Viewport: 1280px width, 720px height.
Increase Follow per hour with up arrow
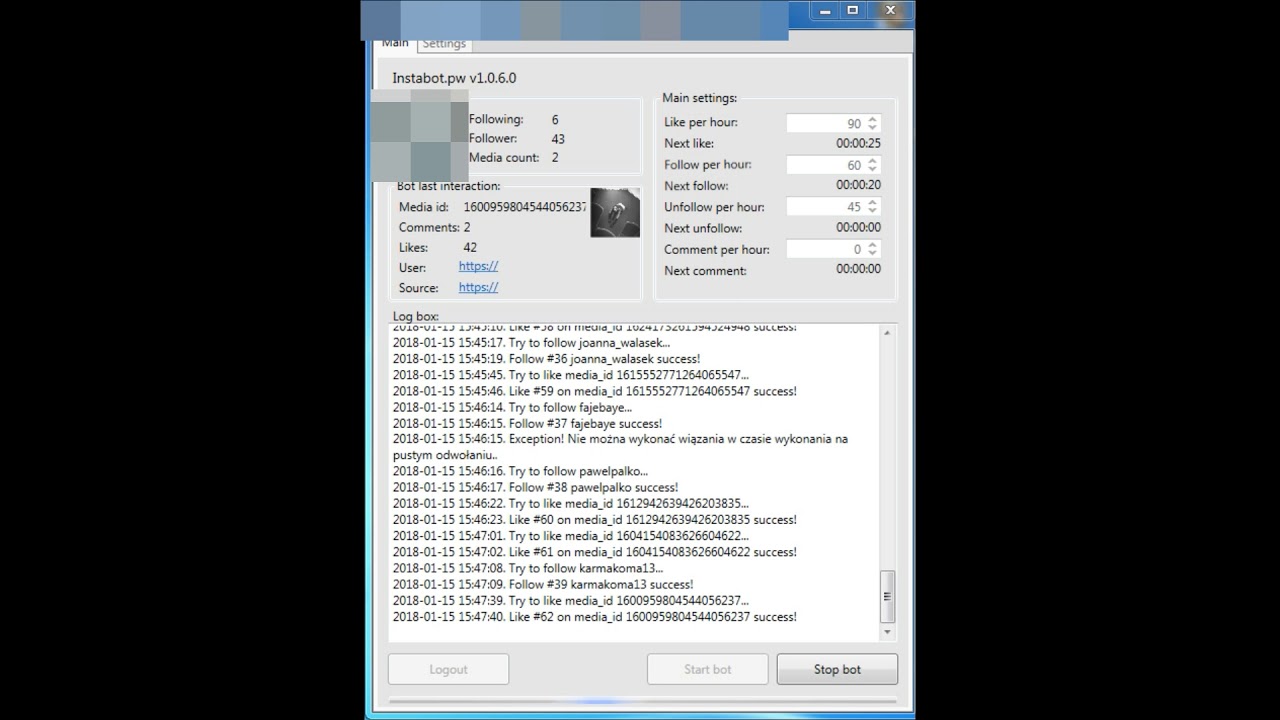[x=872, y=161]
